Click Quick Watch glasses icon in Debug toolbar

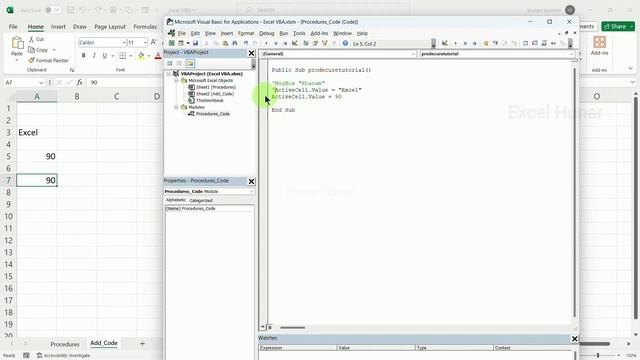pos(553,43)
